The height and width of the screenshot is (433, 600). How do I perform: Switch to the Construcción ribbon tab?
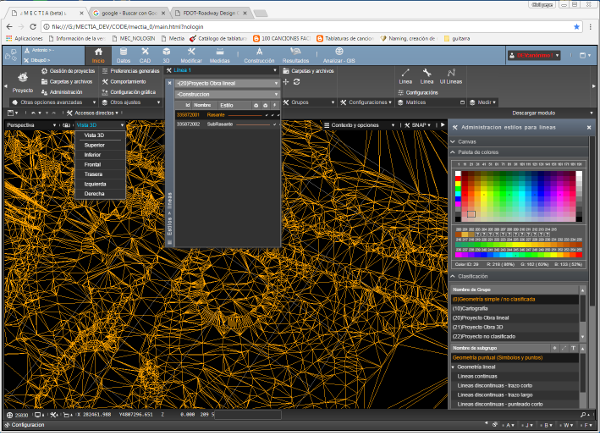click(x=259, y=55)
